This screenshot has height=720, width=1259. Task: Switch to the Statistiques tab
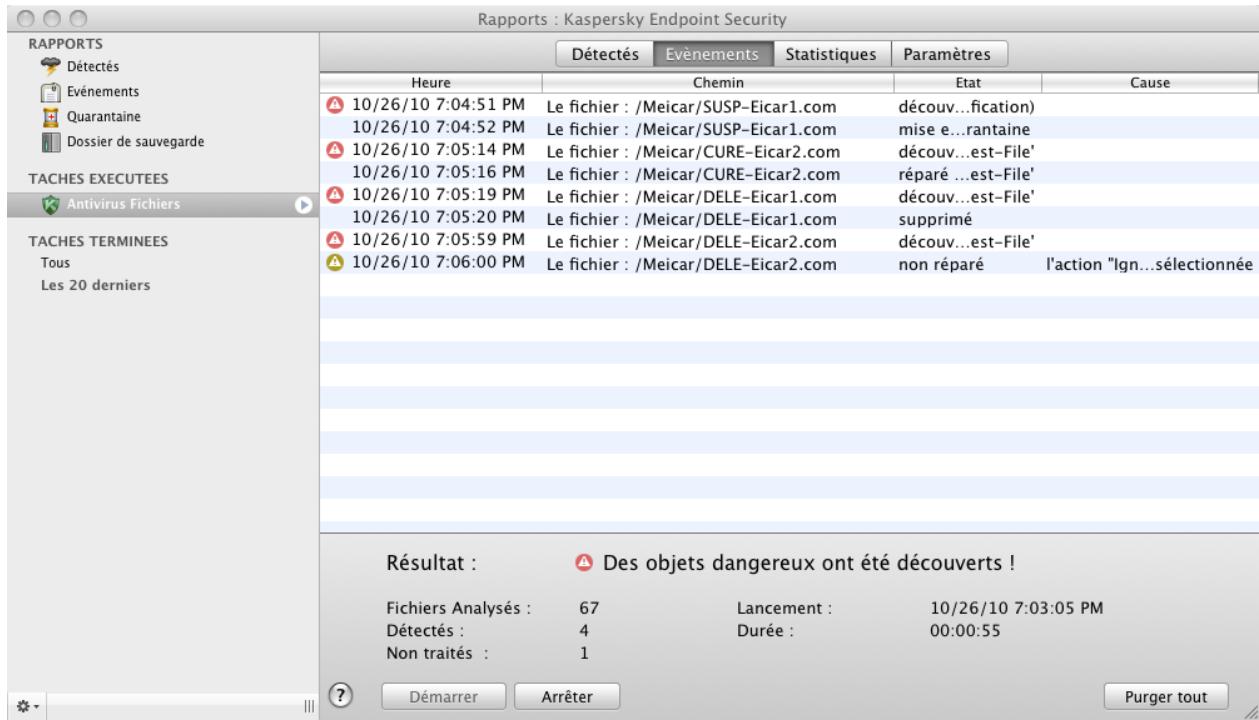(831, 54)
